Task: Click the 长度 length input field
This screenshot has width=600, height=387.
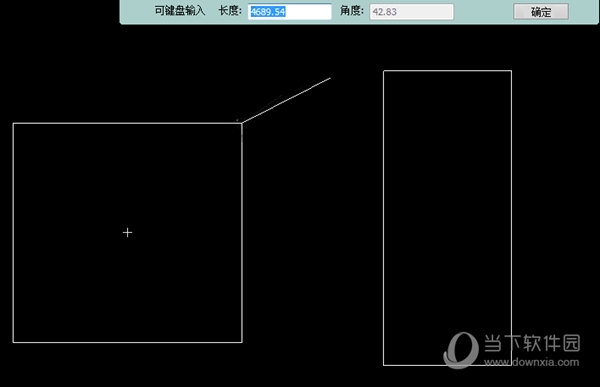Action: [290, 11]
